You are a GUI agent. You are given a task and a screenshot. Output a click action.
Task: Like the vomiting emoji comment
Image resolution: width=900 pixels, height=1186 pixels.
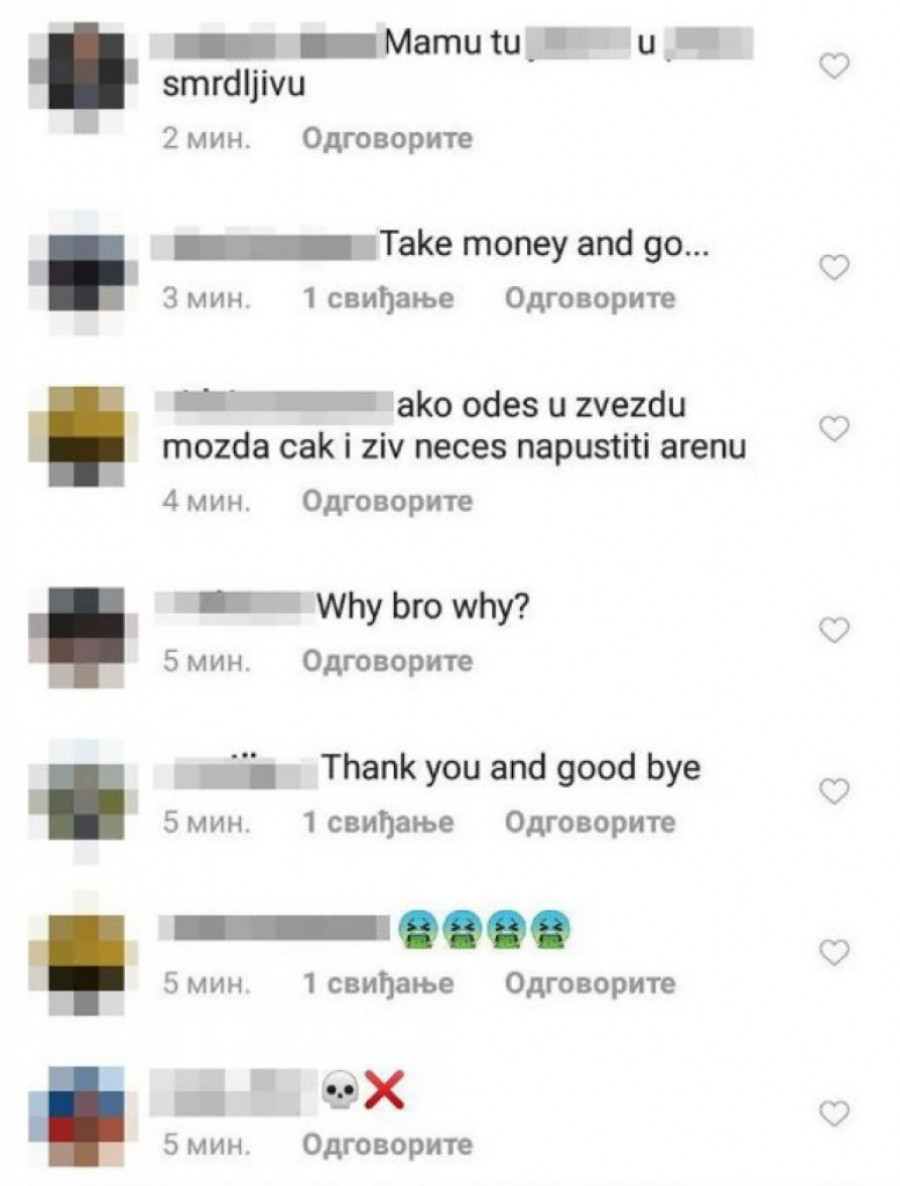pyautogui.click(x=835, y=952)
